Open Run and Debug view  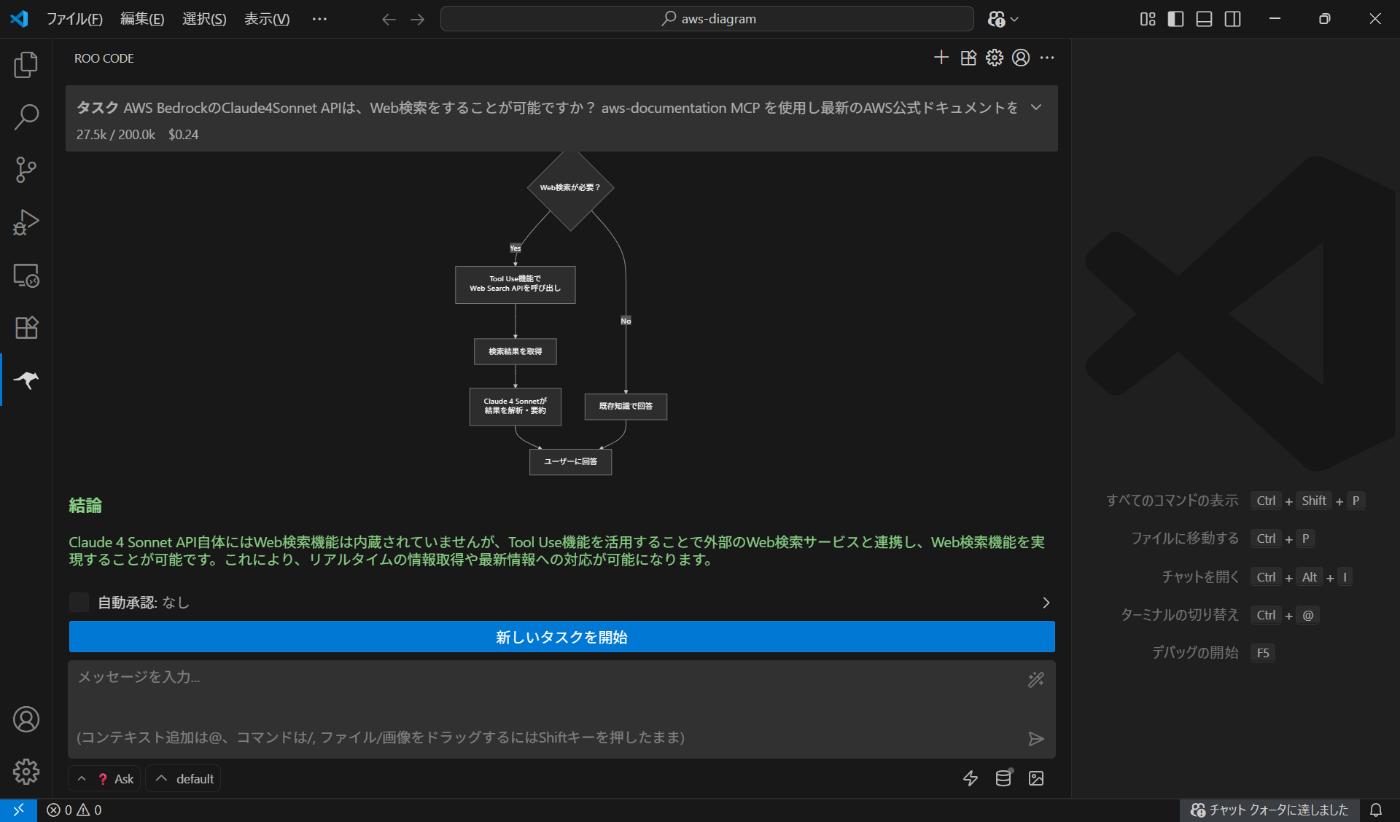(x=26, y=222)
